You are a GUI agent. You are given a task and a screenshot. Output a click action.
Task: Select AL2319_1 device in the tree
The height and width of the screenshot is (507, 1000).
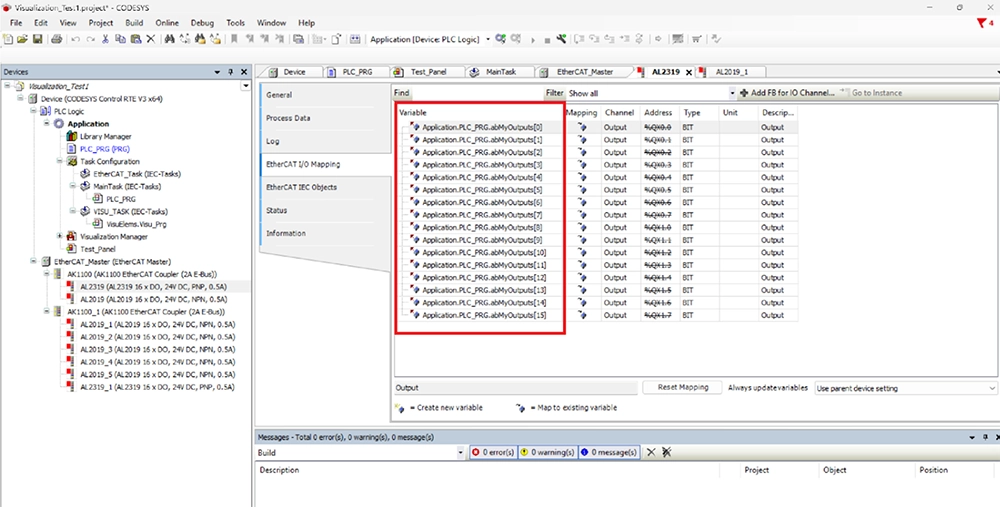click(157, 387)
